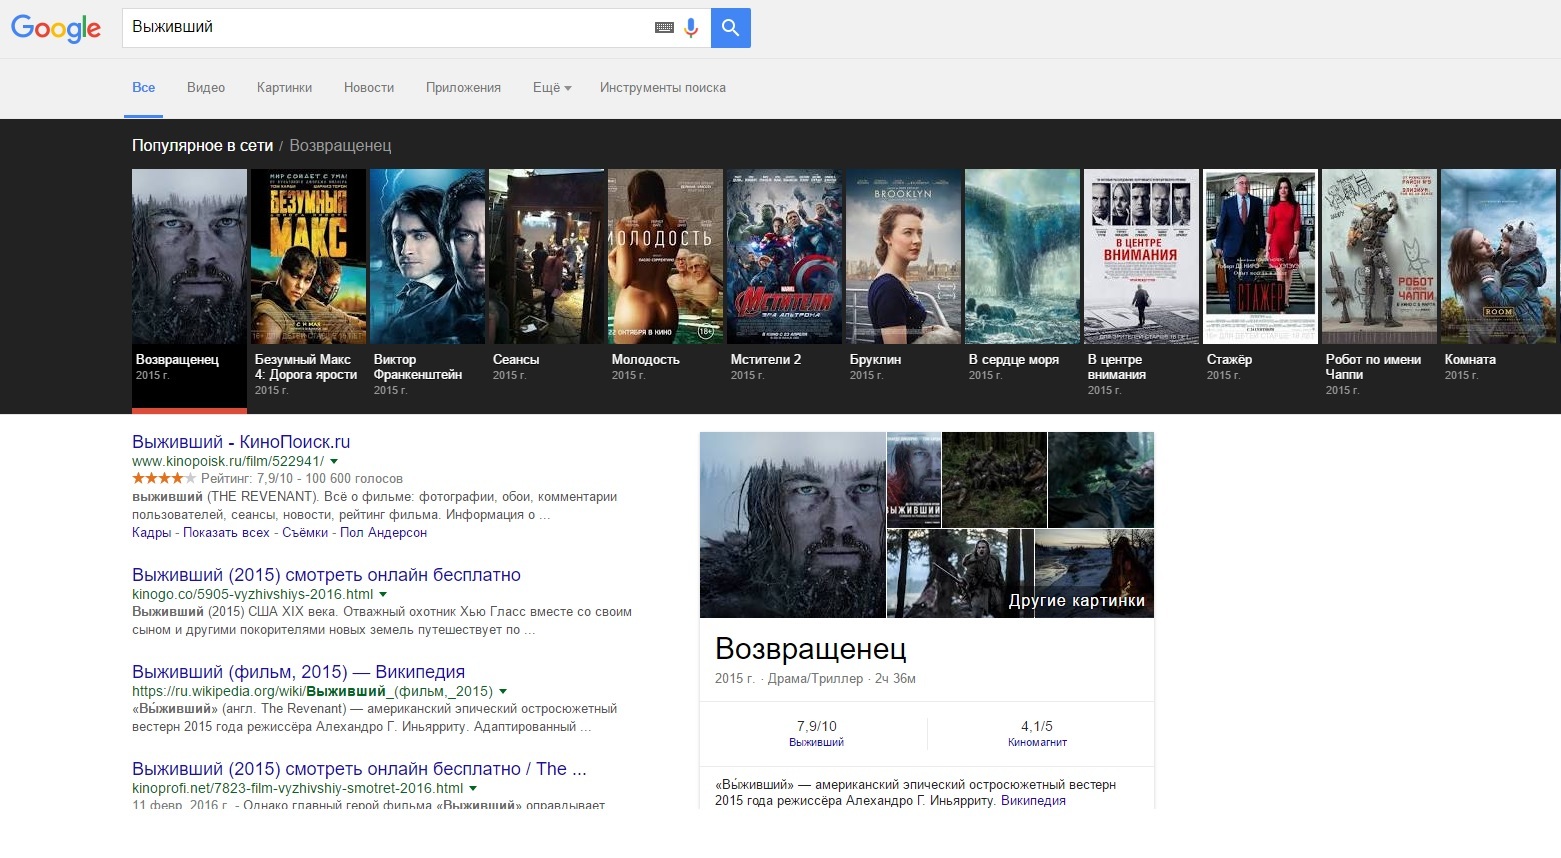Image resolution: width=1561 pixels, height=858 pixels.
Task: Click the Съёмки sitelink
Action: (305, 533)
